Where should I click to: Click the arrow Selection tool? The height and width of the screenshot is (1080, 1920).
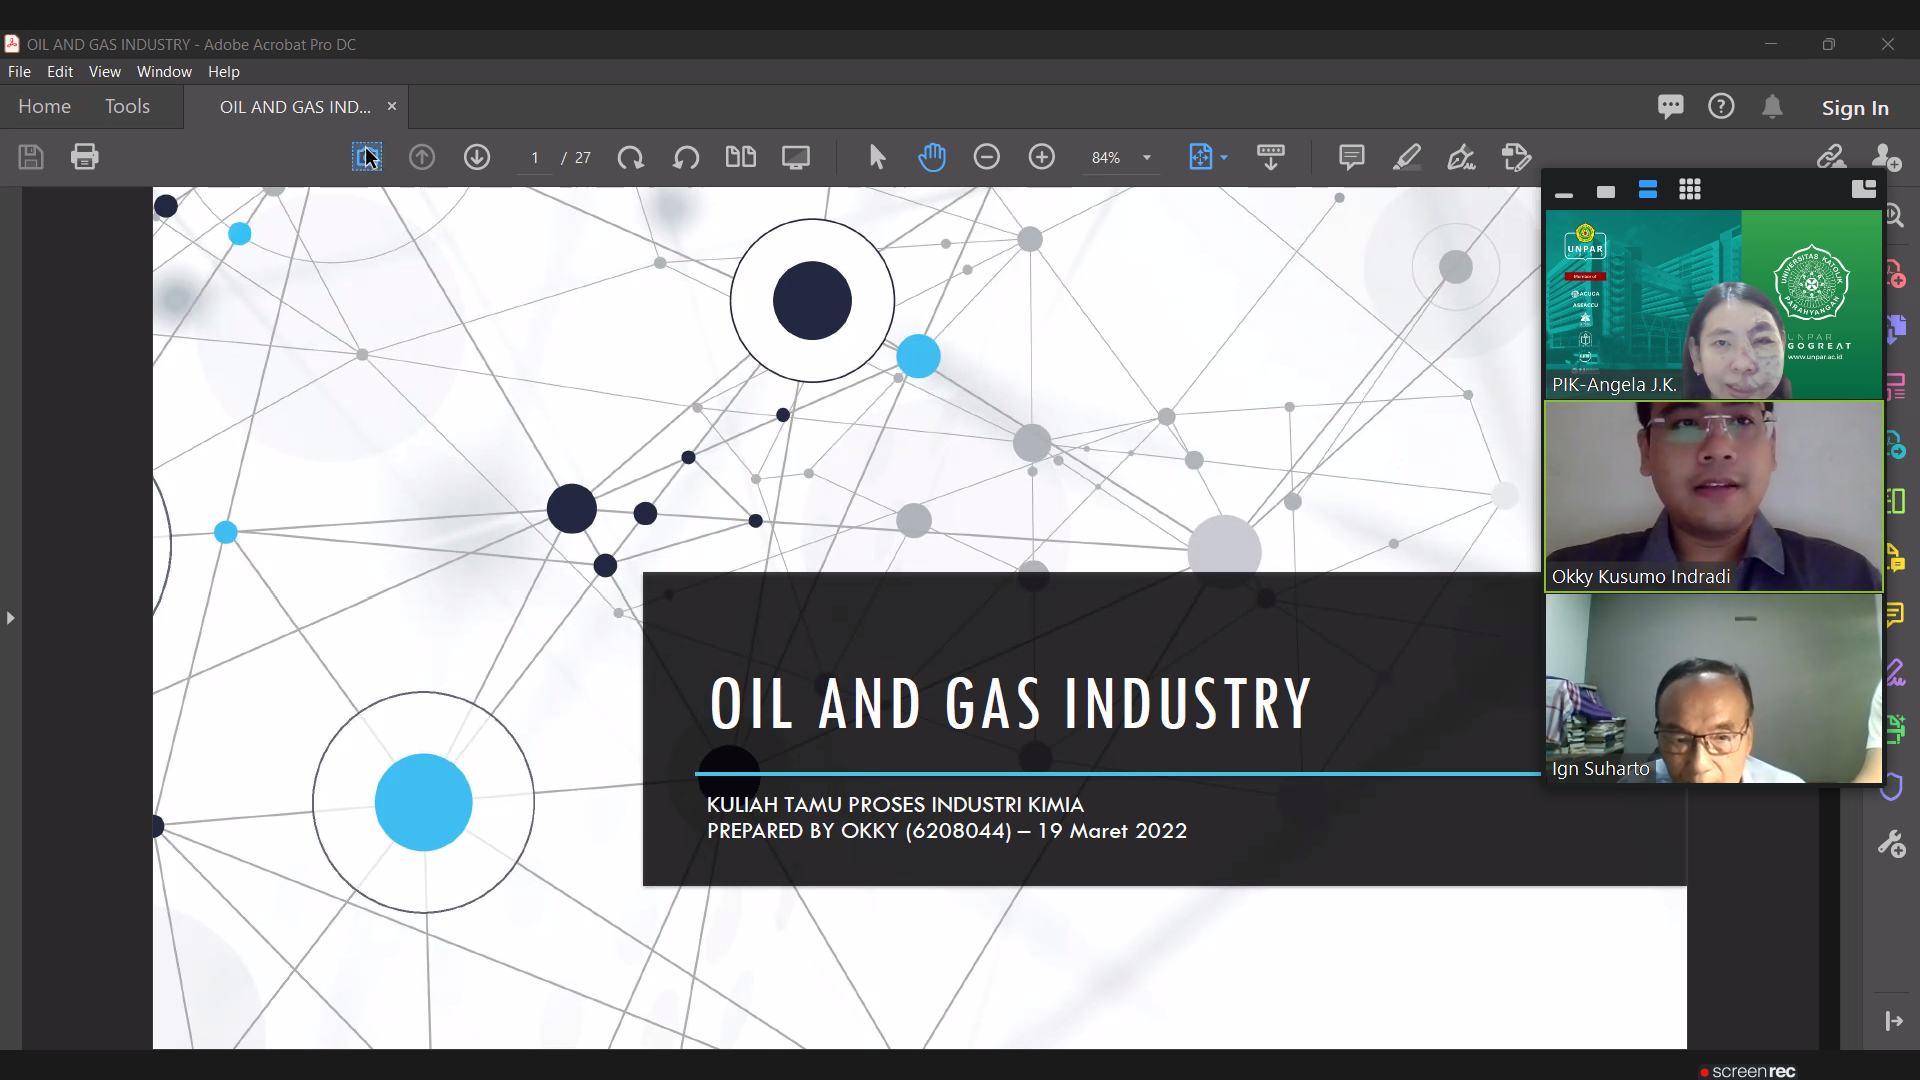click(877, 157)
